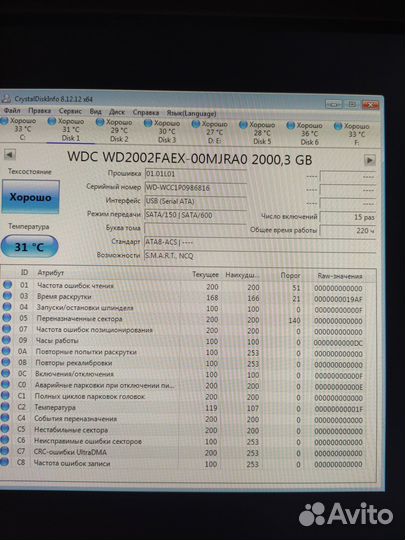Click status icon for Частота ошибок записи row
This screenshot has width=405, height=540.
[x=4, y=462]
